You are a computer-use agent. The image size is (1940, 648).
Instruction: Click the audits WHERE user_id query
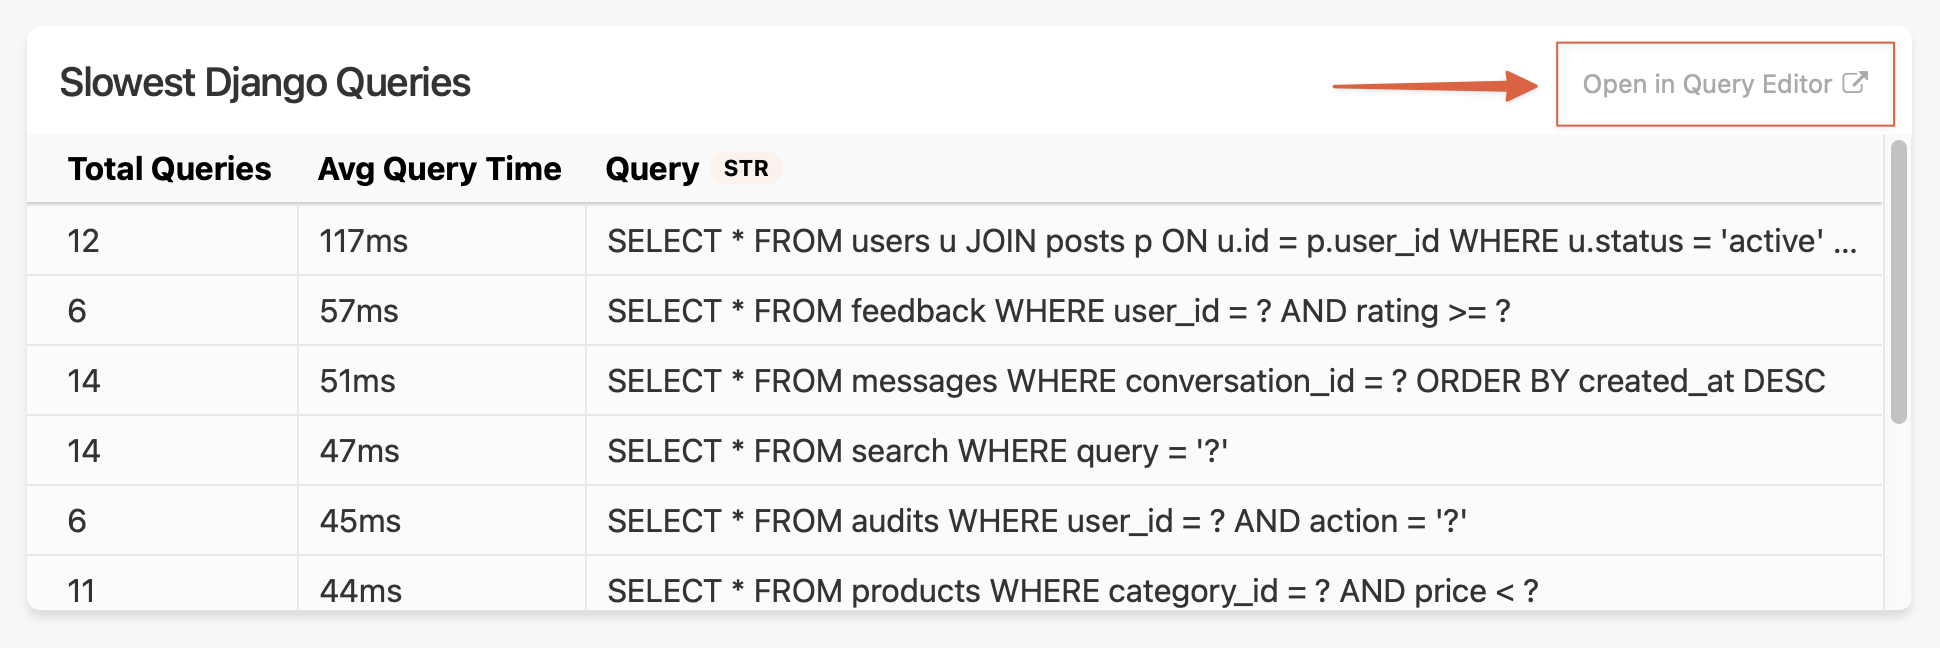[x=1037, y=521]
